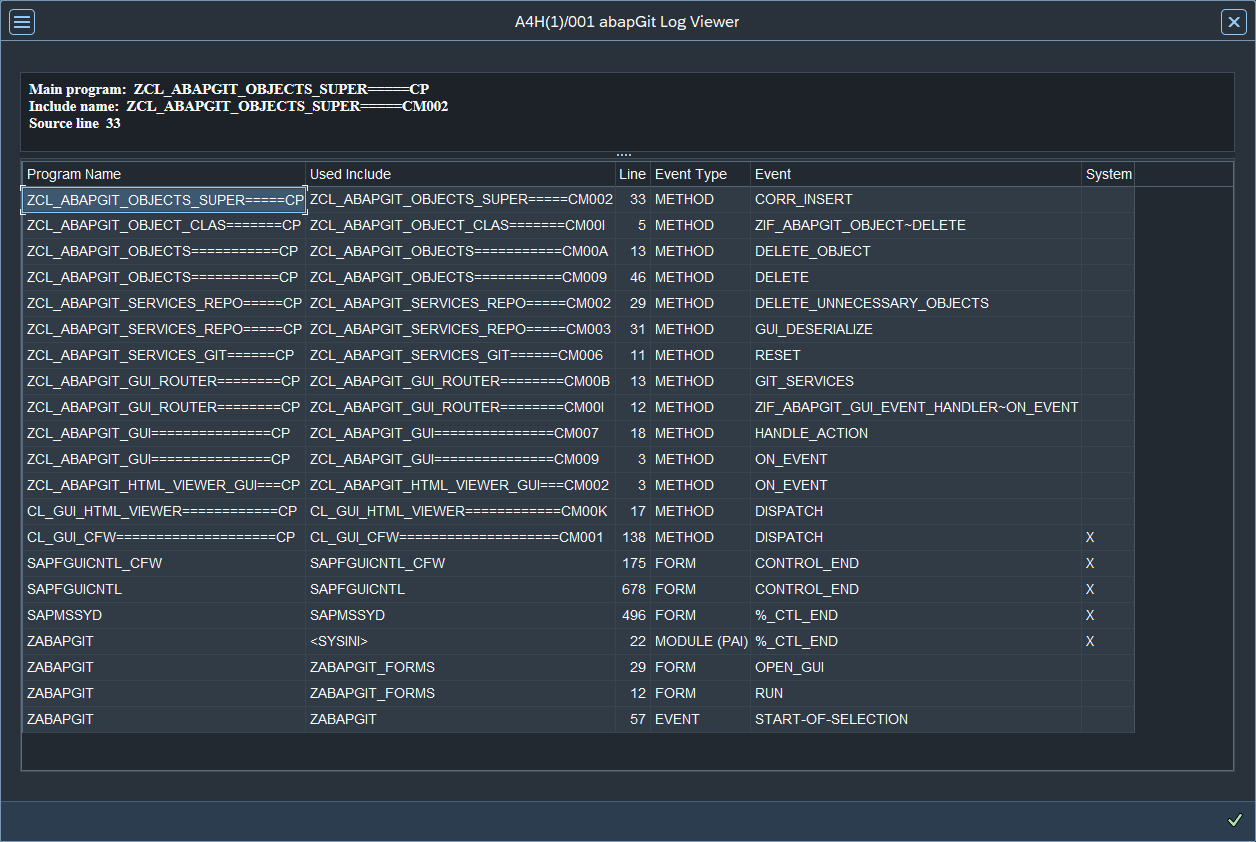Viewport: 1256px width, 842px height.
Task: Select ZIF_ABAPGIT_GUI_EVENT_HANDLER~ON_EVENT cell
Action: [x=916, y=407]
